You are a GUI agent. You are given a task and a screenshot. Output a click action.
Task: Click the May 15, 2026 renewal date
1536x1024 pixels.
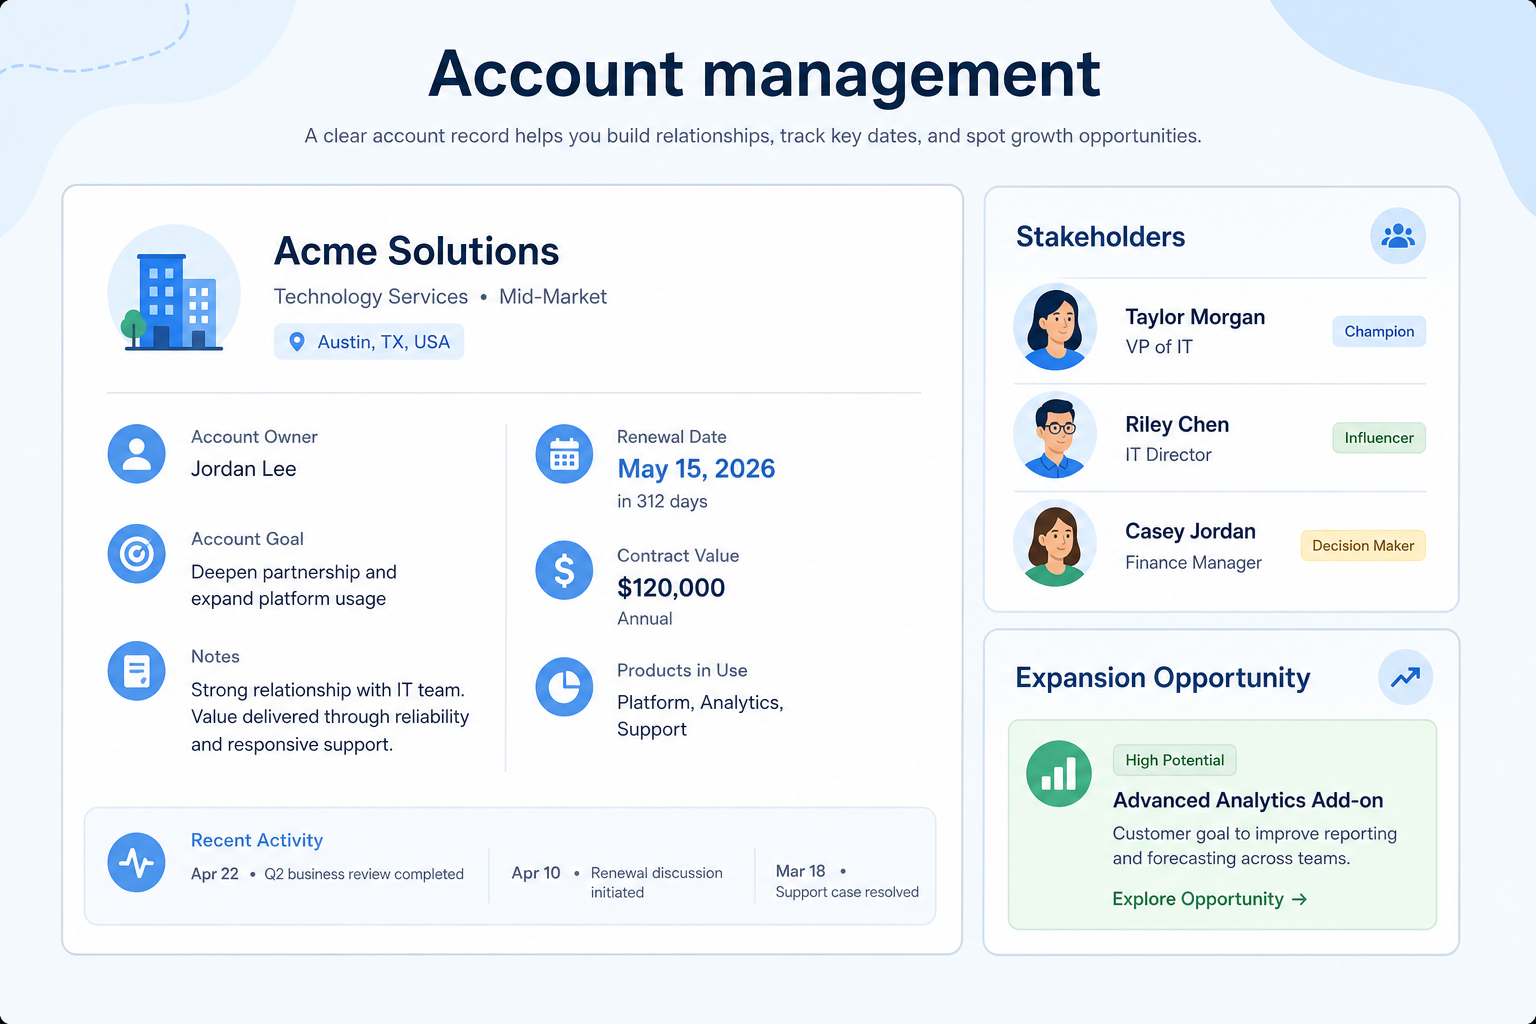696,469
